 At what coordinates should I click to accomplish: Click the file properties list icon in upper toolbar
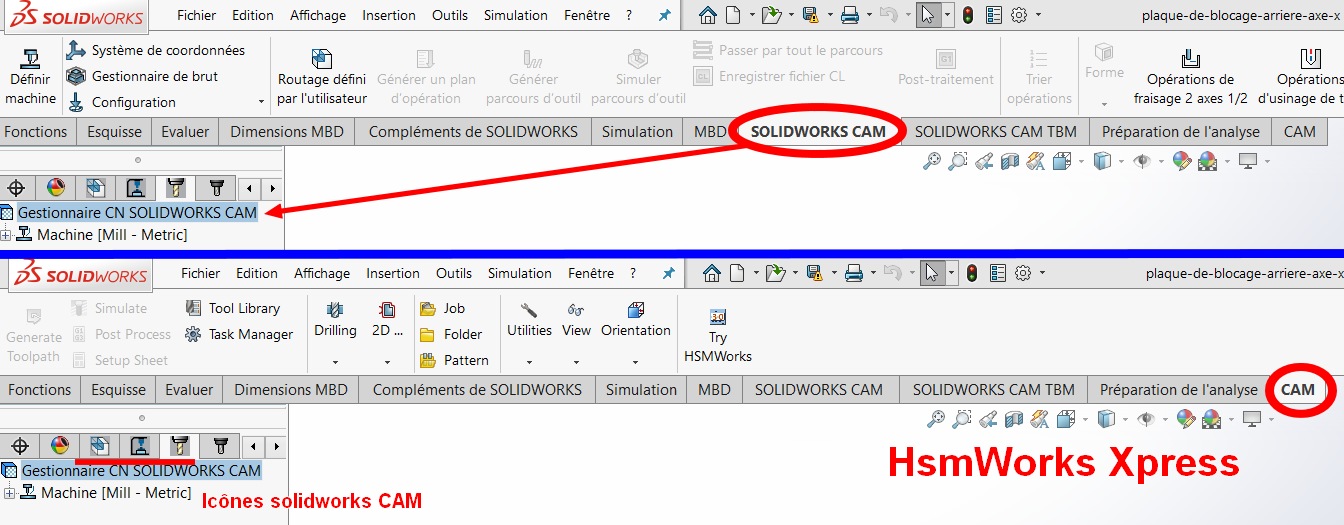point(994,15)
